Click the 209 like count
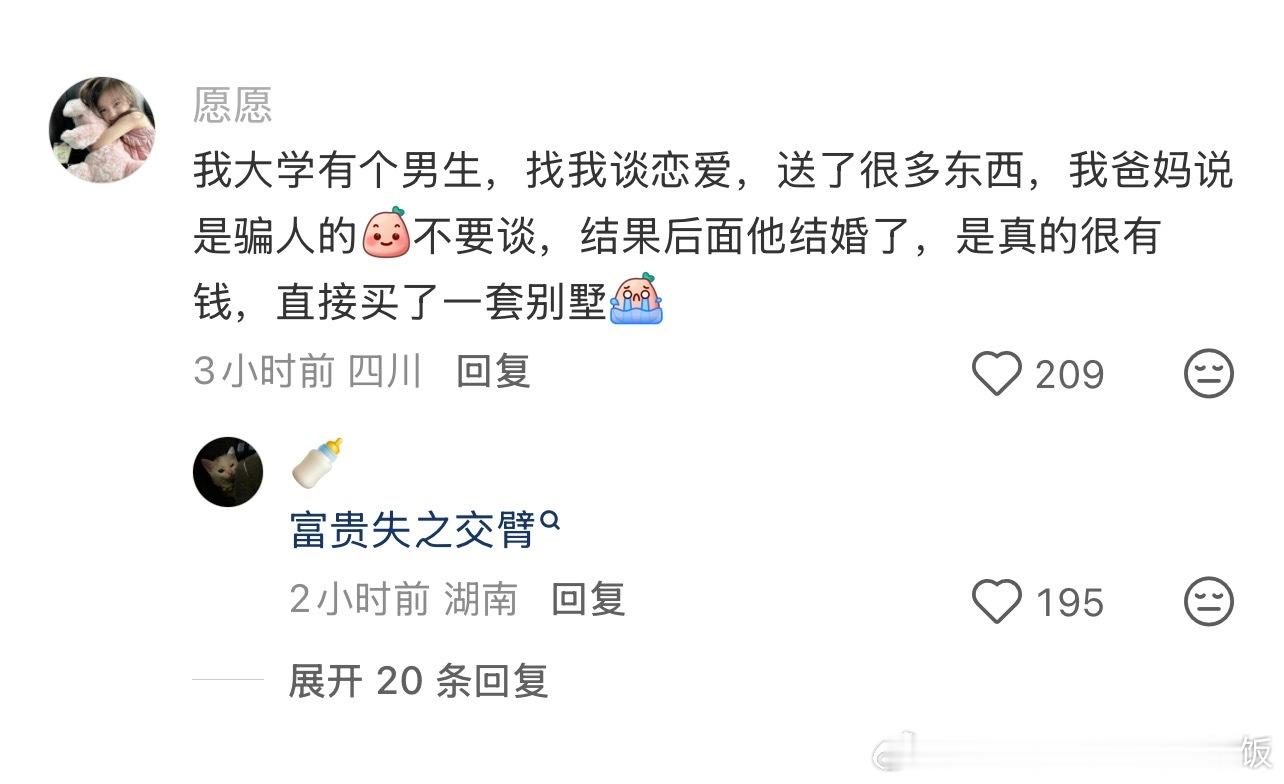Image resolution: width=1284 pixels, height=784 pixels. (1069, 375)
